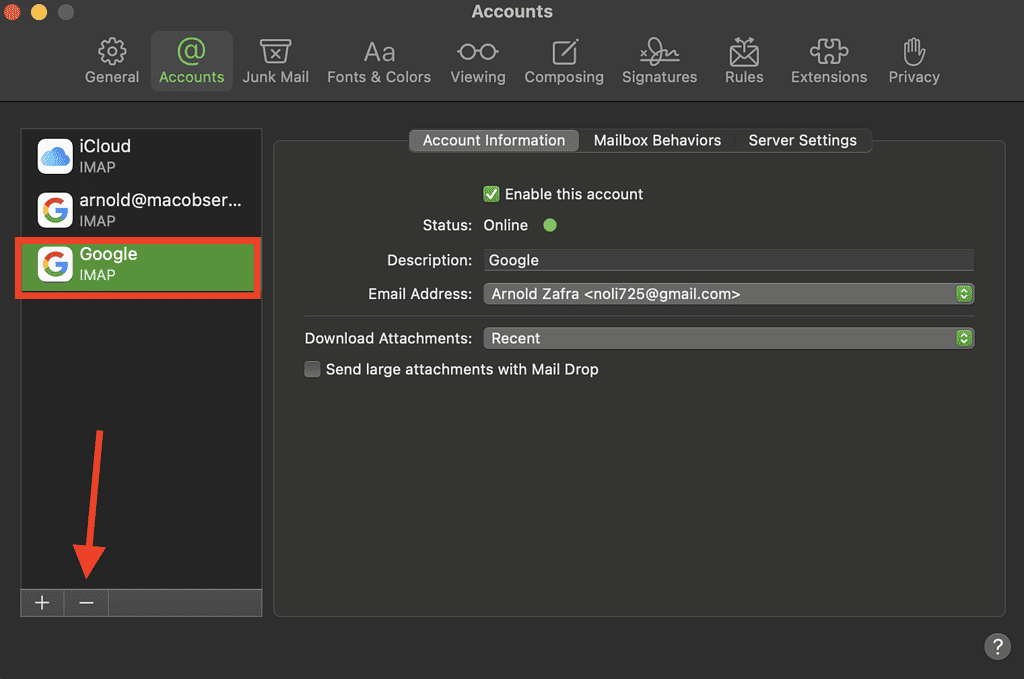
Task: Open Composing preferences
Action: [x=564, y=61]
